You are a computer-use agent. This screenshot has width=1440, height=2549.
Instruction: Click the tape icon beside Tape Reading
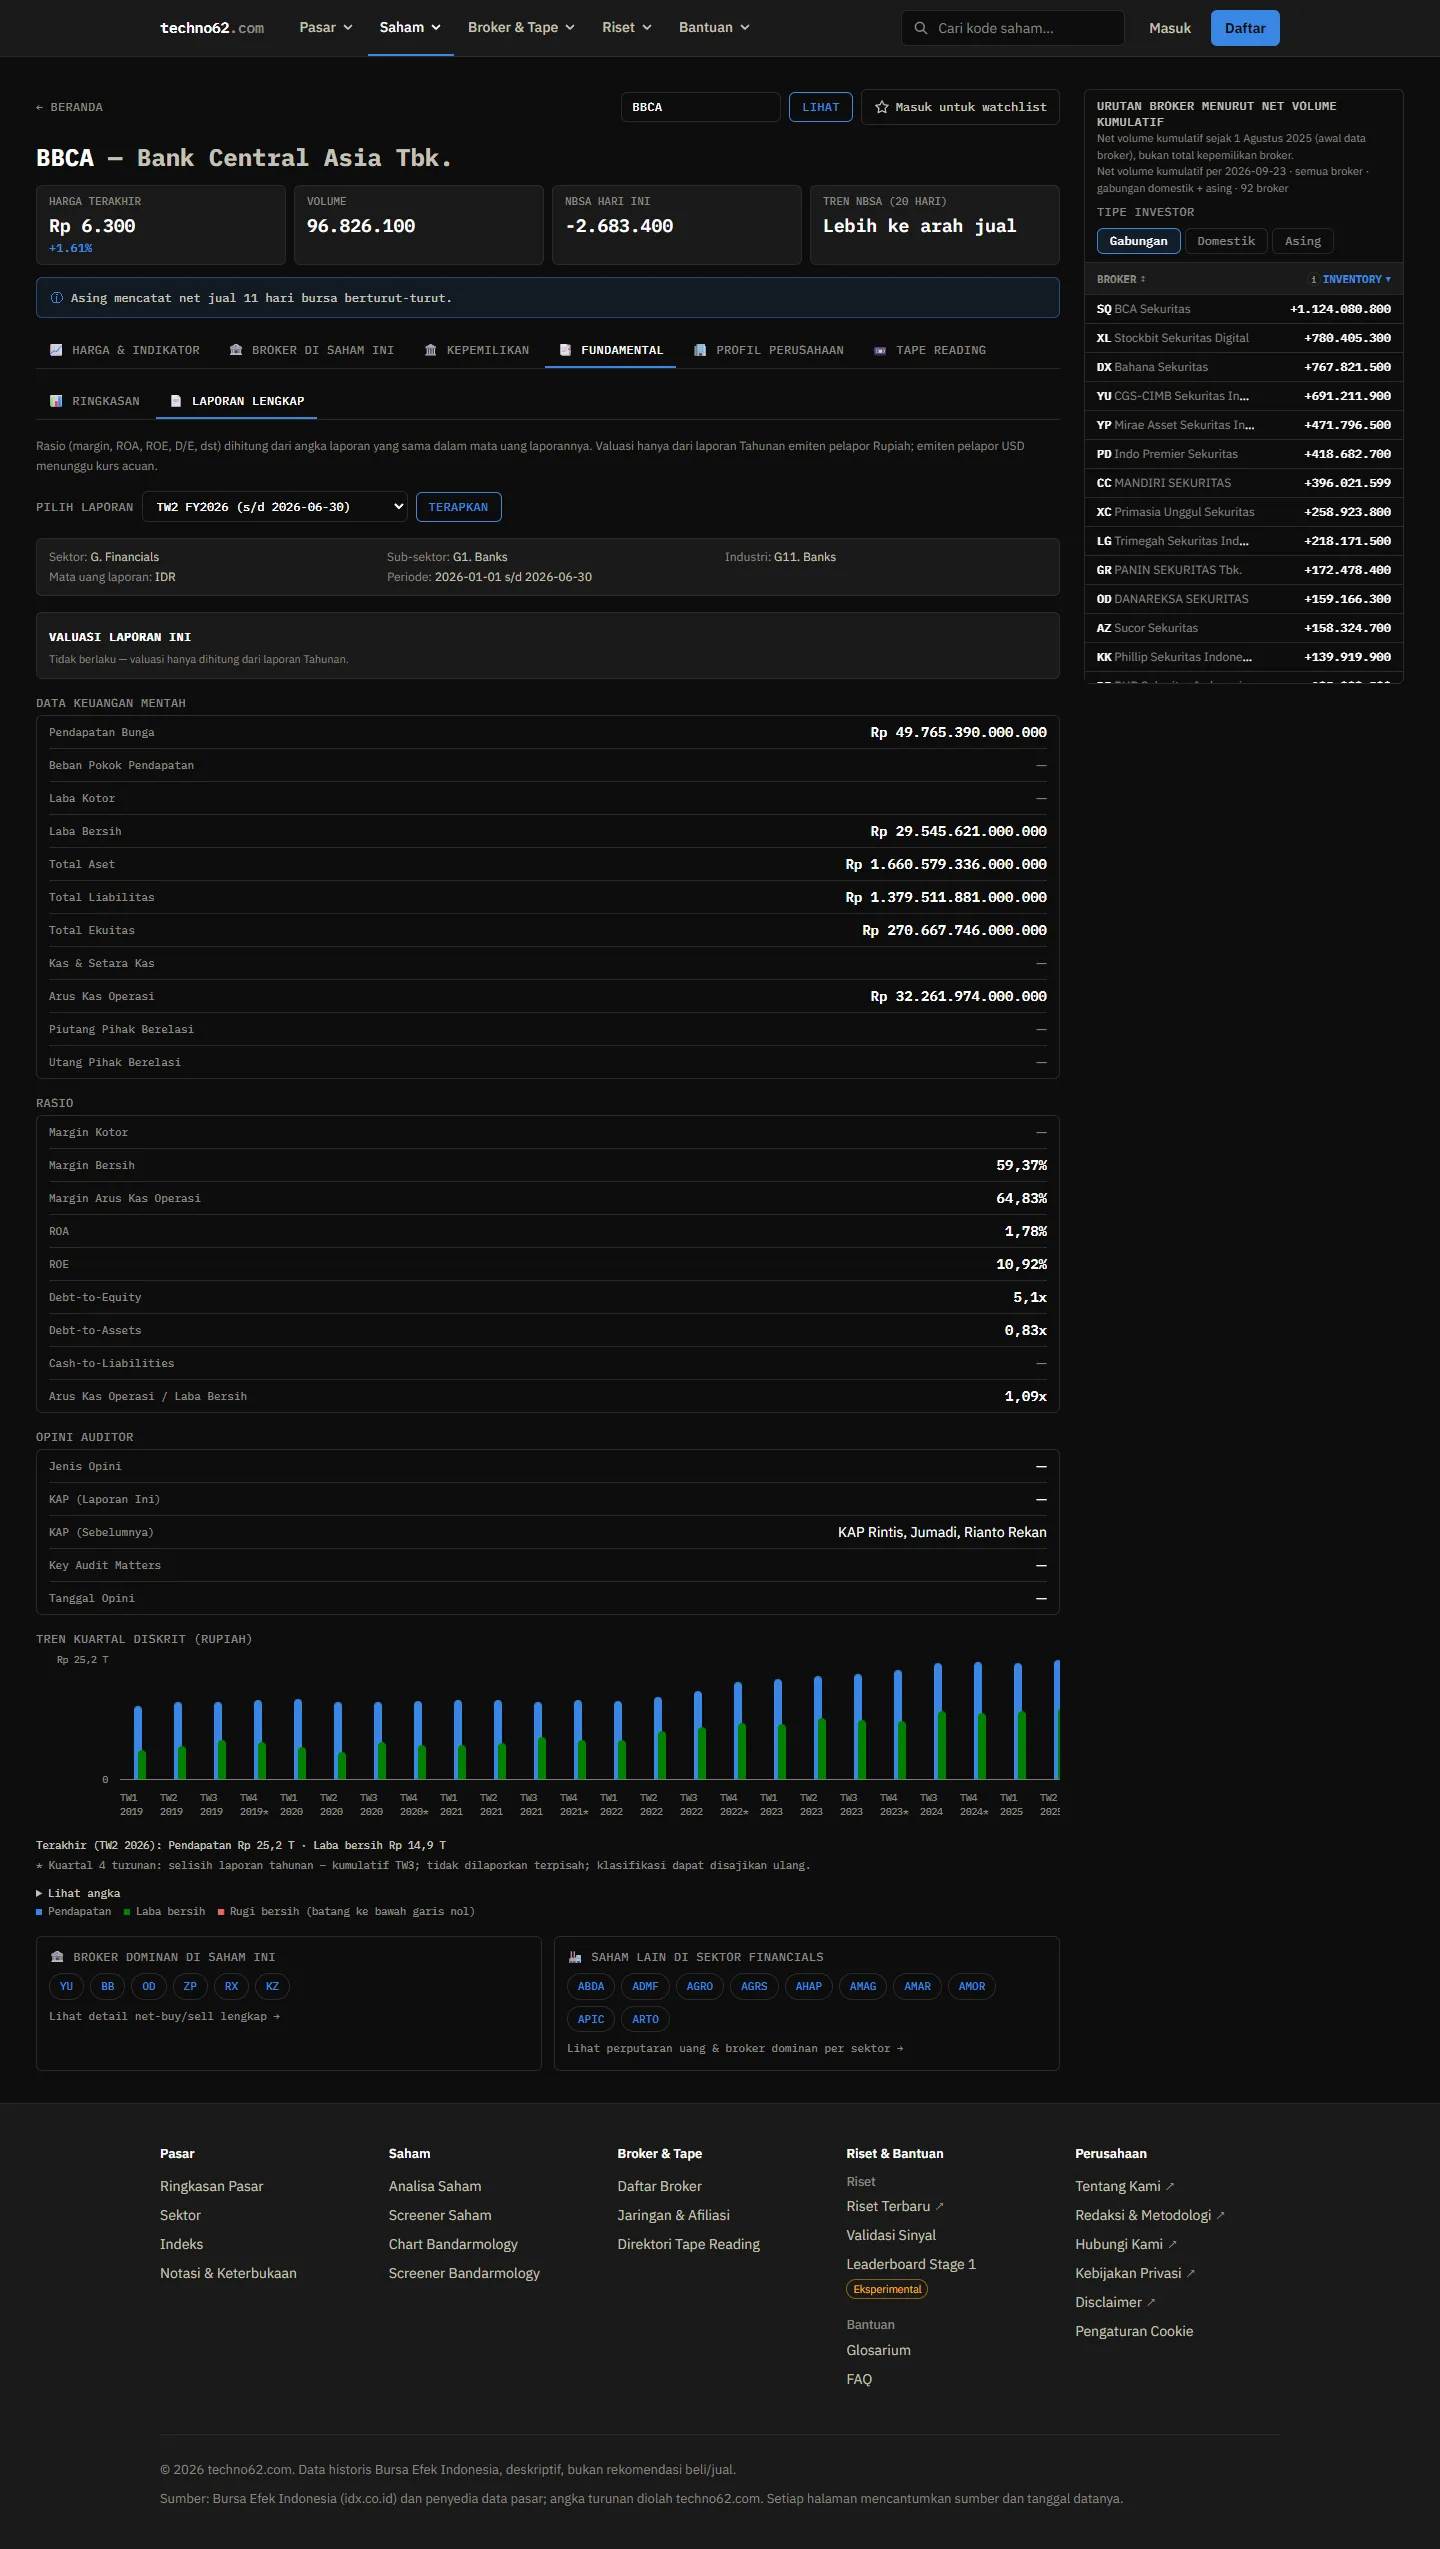point(880,350)
